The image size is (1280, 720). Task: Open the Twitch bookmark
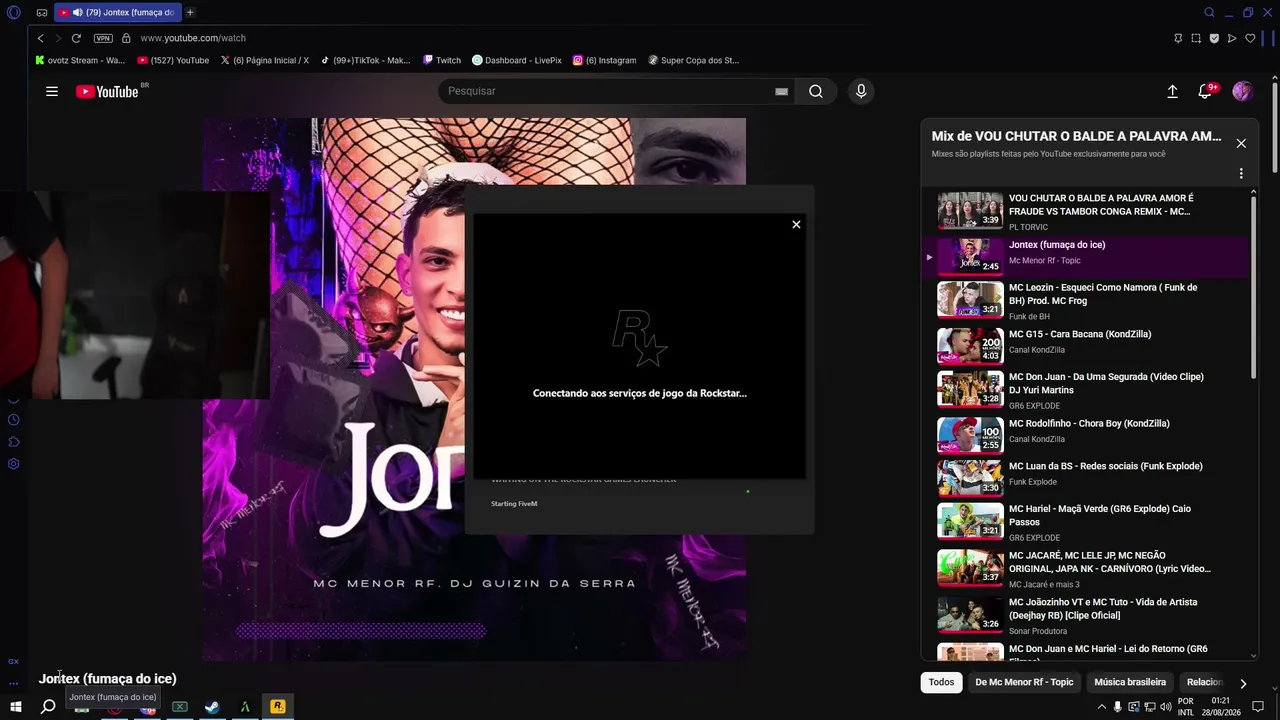click(441, 60)
